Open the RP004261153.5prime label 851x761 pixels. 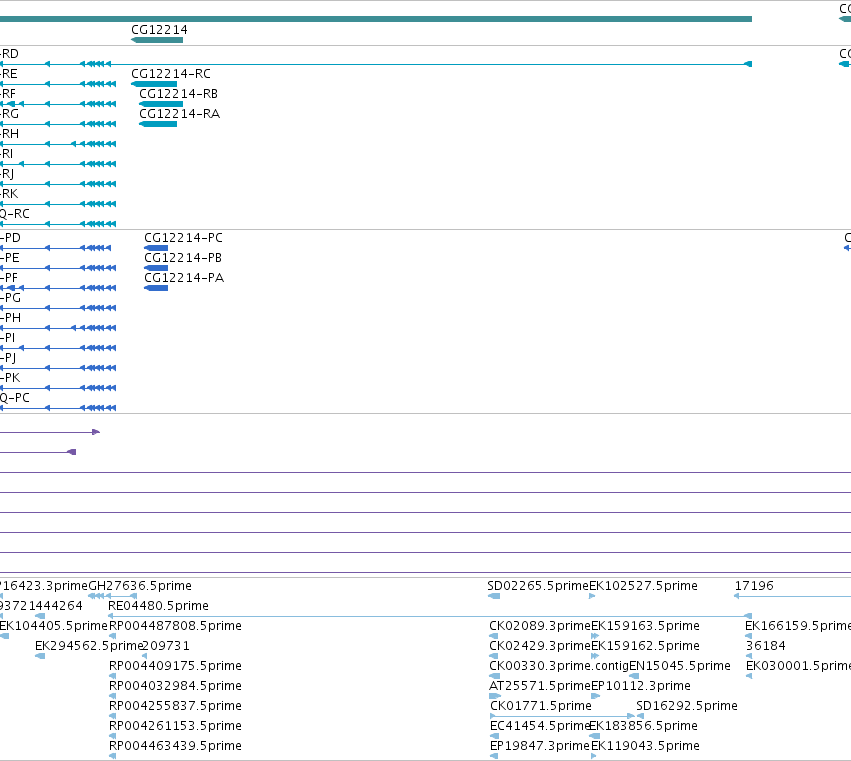point(175,726)
